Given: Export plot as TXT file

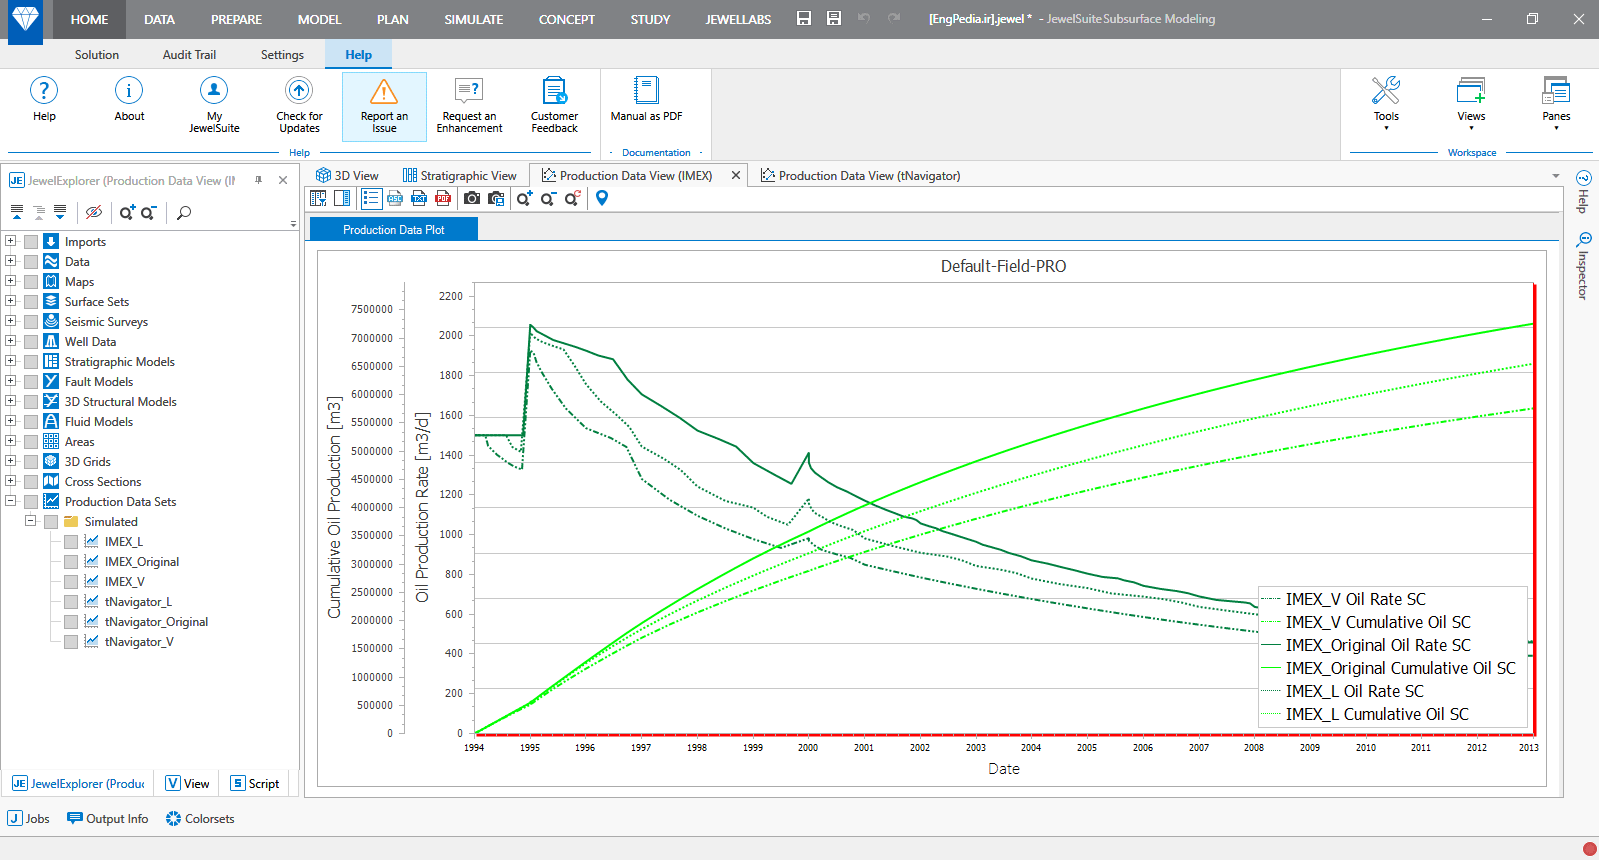Looking at the screenshot, I should 419,198.
